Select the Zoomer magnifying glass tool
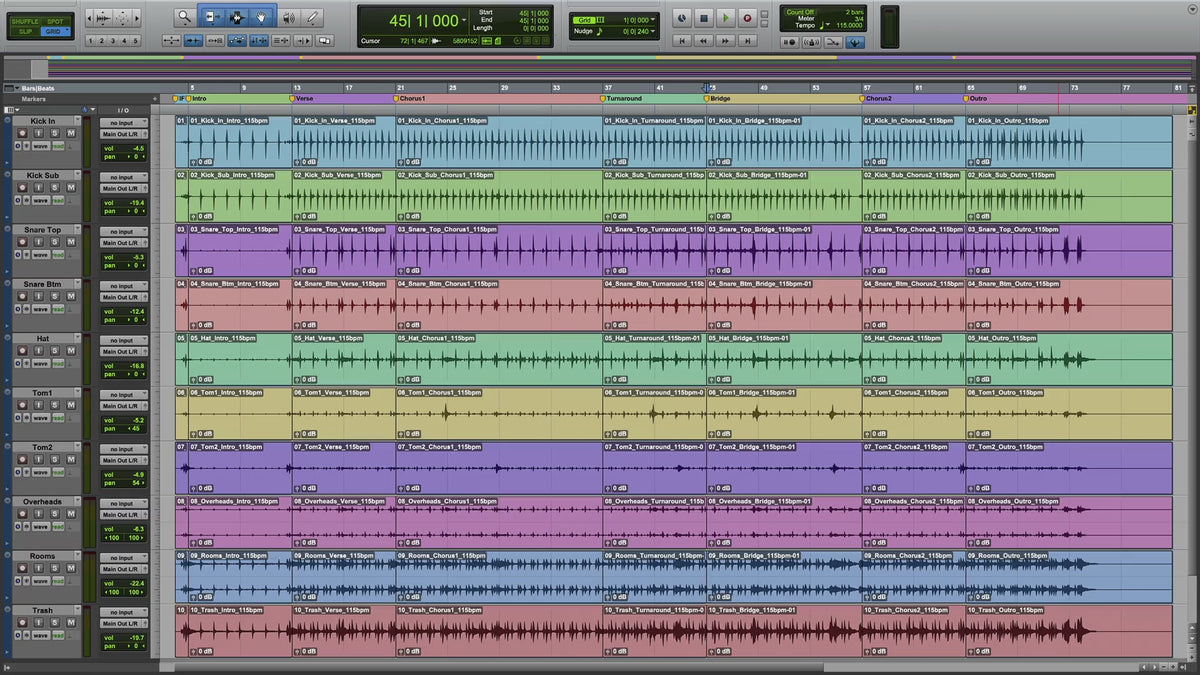 tap(185, 17)
